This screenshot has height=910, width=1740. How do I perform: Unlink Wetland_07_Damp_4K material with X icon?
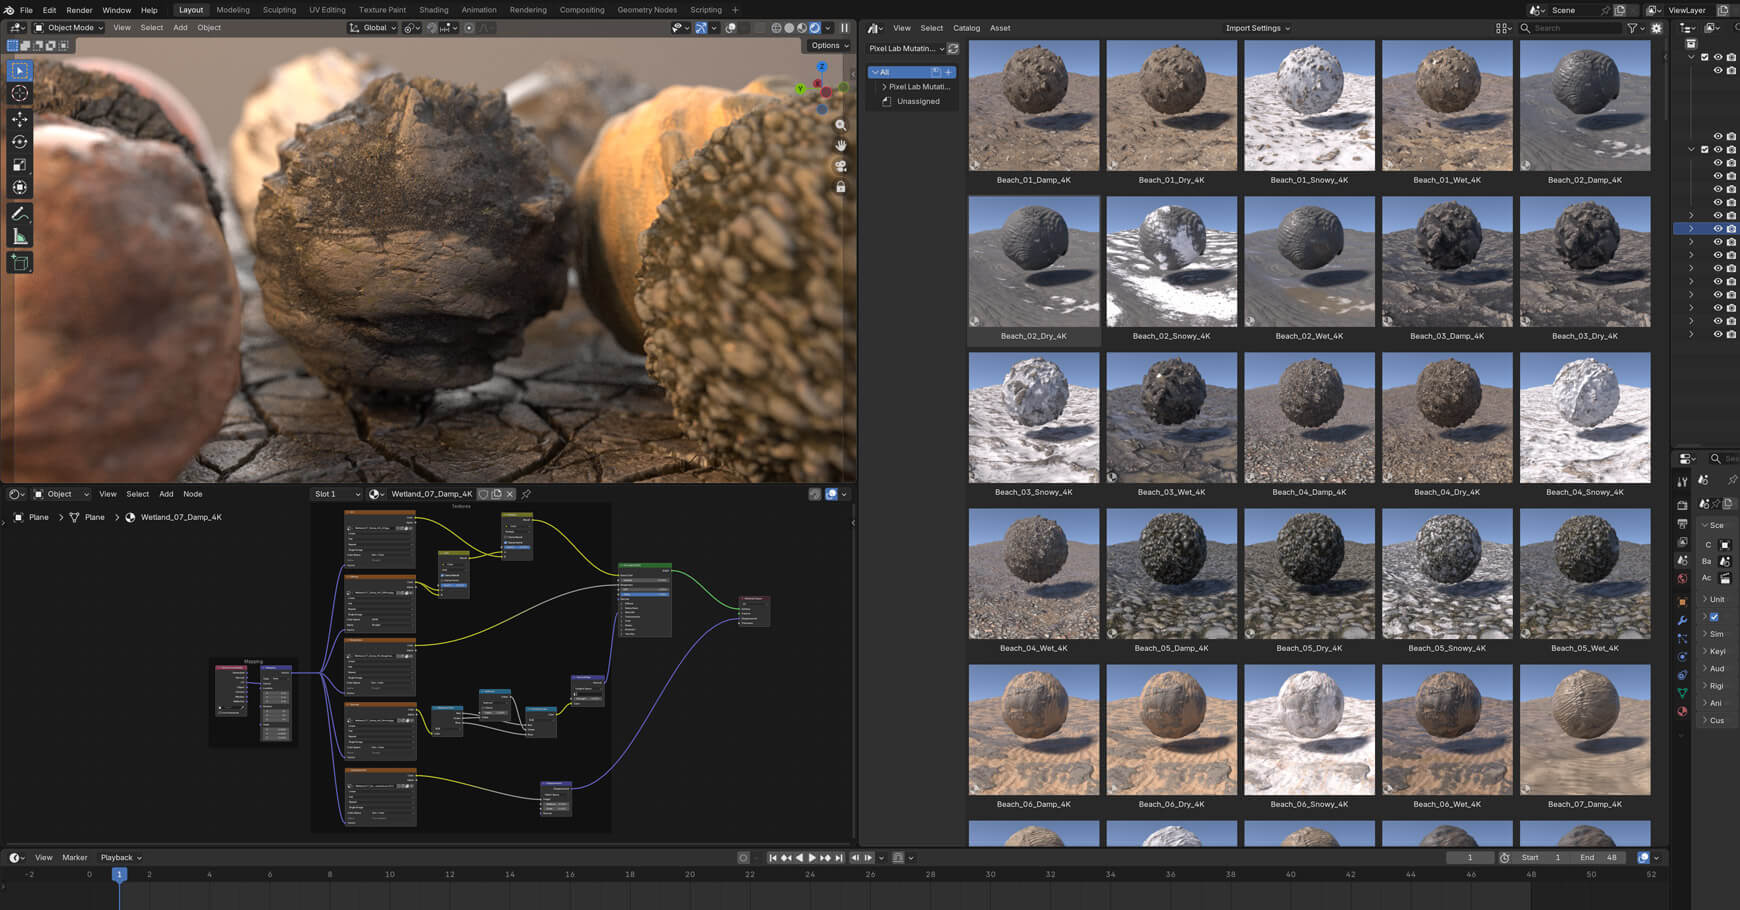[x=510, y=494]
